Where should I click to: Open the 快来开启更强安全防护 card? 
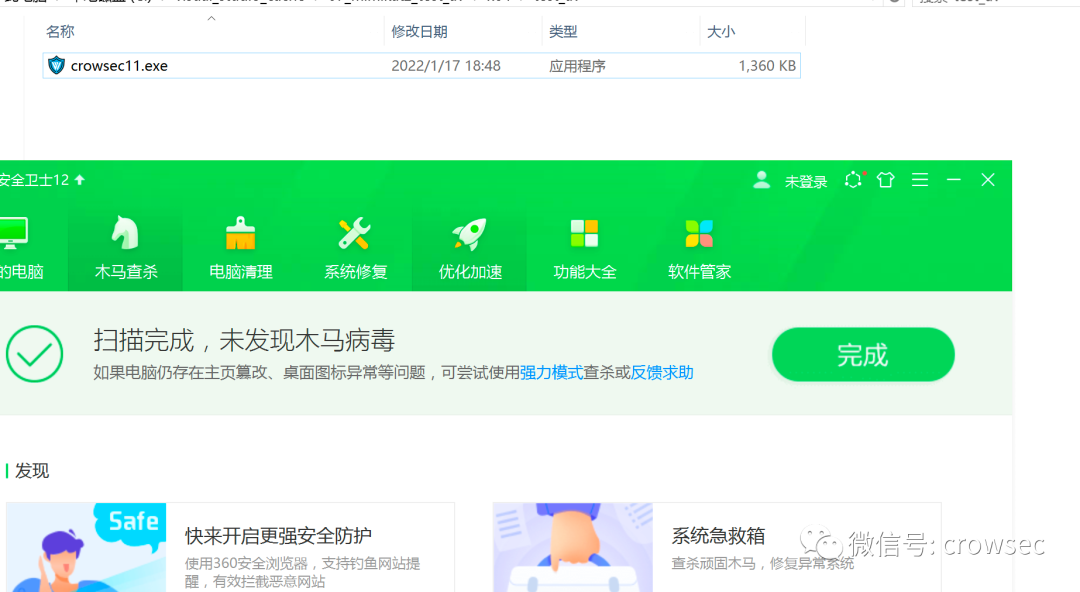(230, 547)
